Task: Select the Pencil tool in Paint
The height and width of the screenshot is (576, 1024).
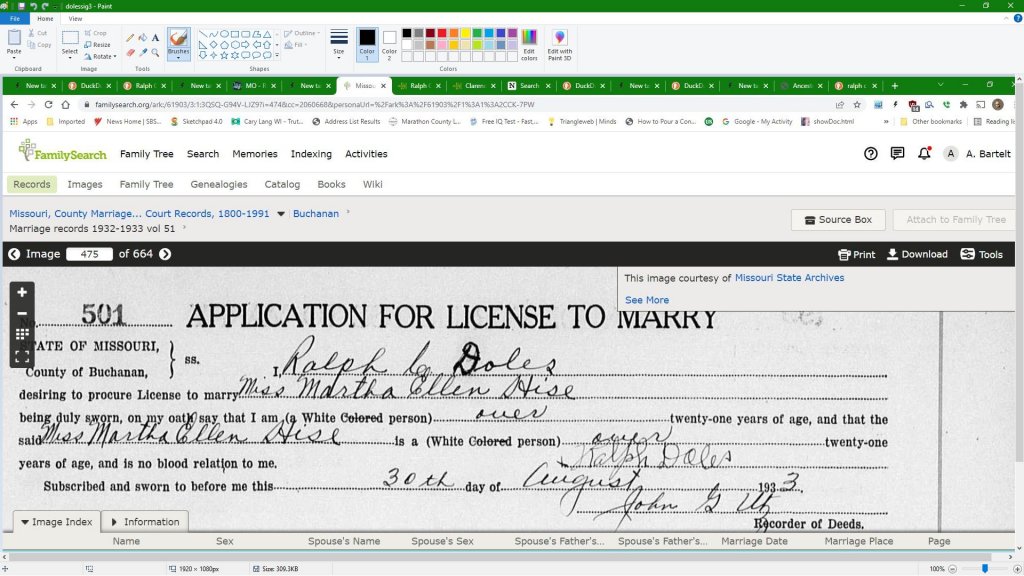Action: pos(130,38)
